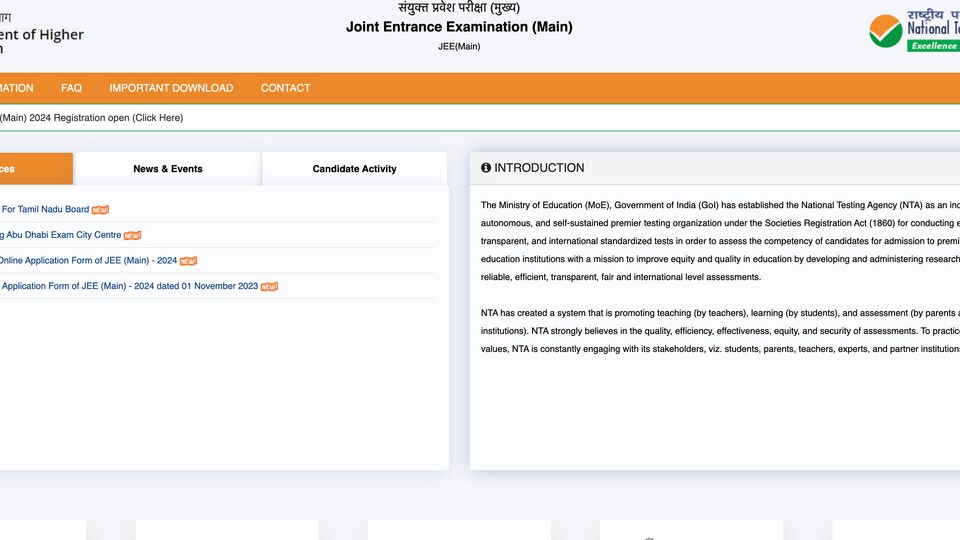Image resolution: width=960 pixels, height=540 pixels.
Task: Click the NEW badge next to Abu Dhabi notice
Action: (132, 236)
